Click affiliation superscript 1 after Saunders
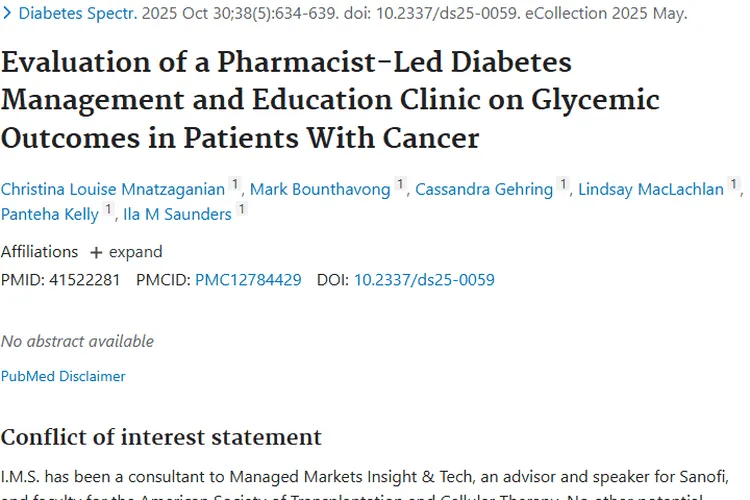Viewport: 750px width, 500px height. click(241, 209)
